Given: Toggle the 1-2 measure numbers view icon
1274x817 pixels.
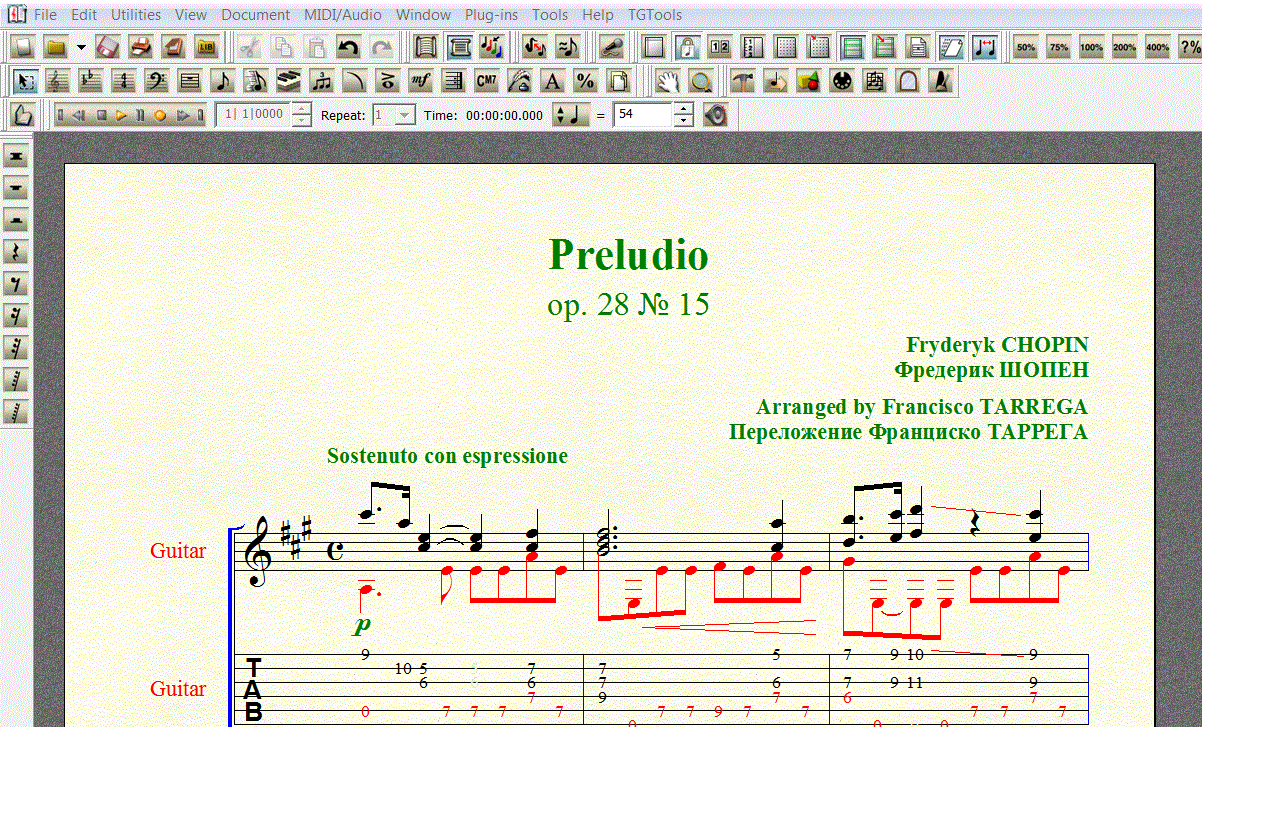Looking at the screenshot, I should tap(720, 47).
